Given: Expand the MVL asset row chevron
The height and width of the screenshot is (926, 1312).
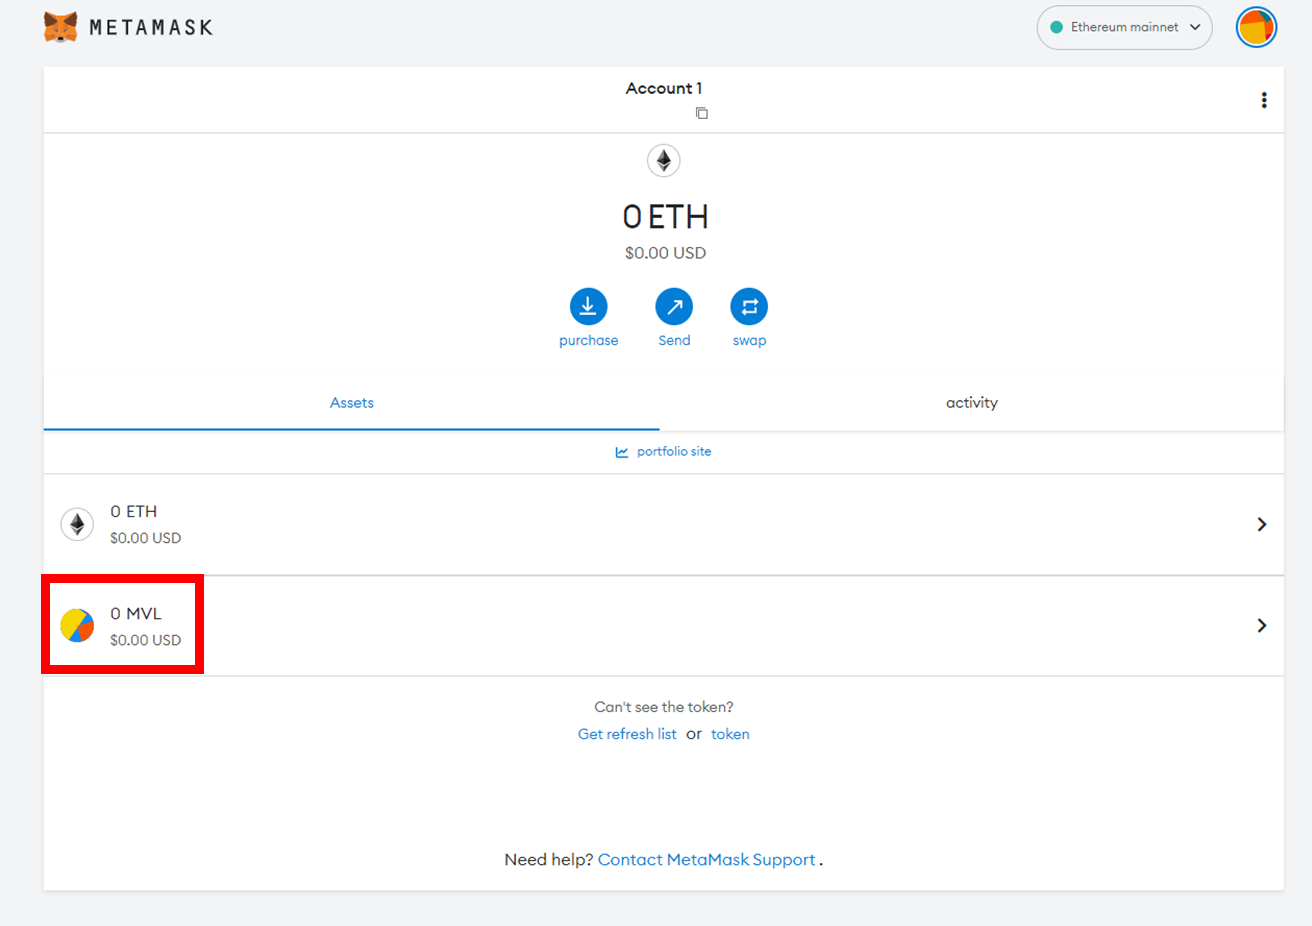Looking at the screenshot, I should click(x=1262, y=625).
